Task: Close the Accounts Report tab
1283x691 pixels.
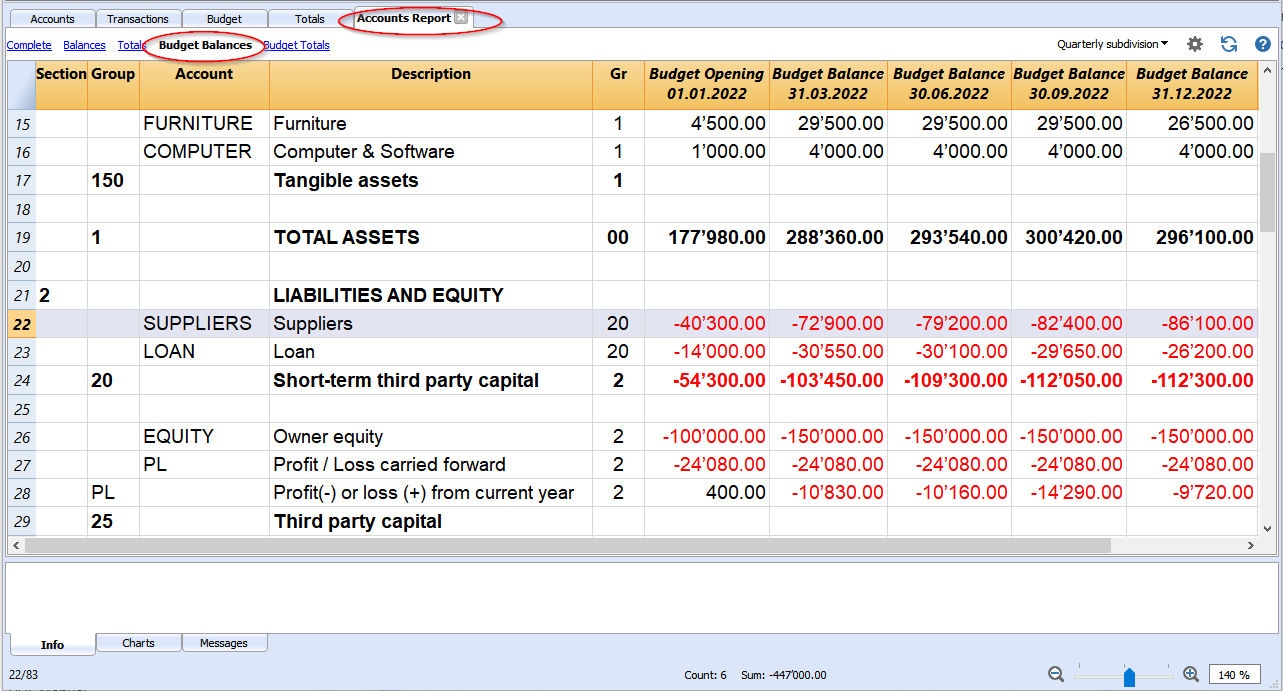Action: coord(460,18)
